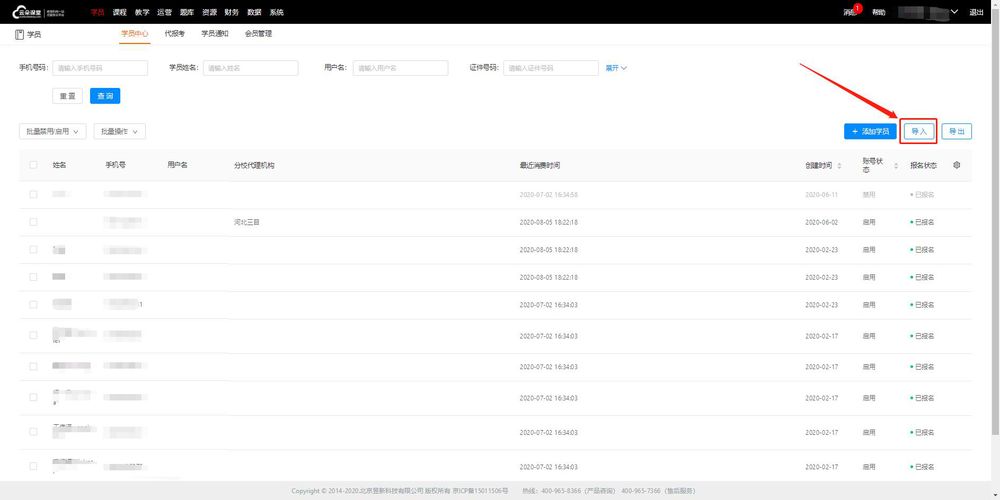Click the 学员 section icon at left

19,34
